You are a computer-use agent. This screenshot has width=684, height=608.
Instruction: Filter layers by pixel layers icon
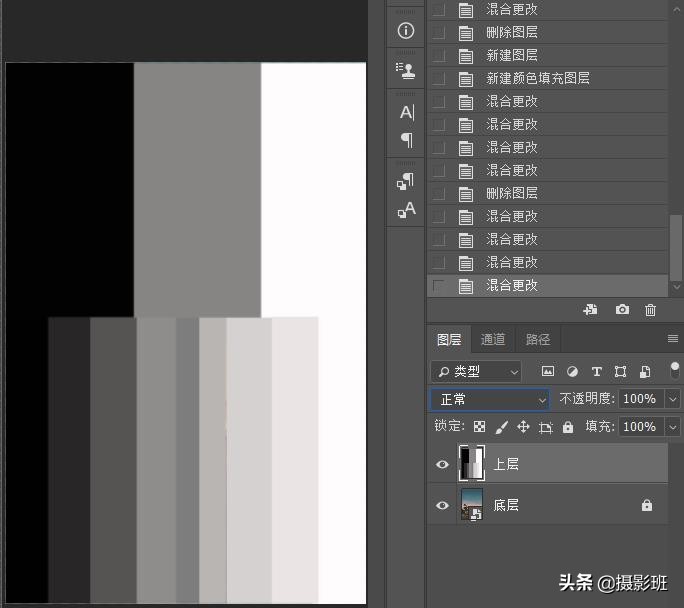click(548, 371)
